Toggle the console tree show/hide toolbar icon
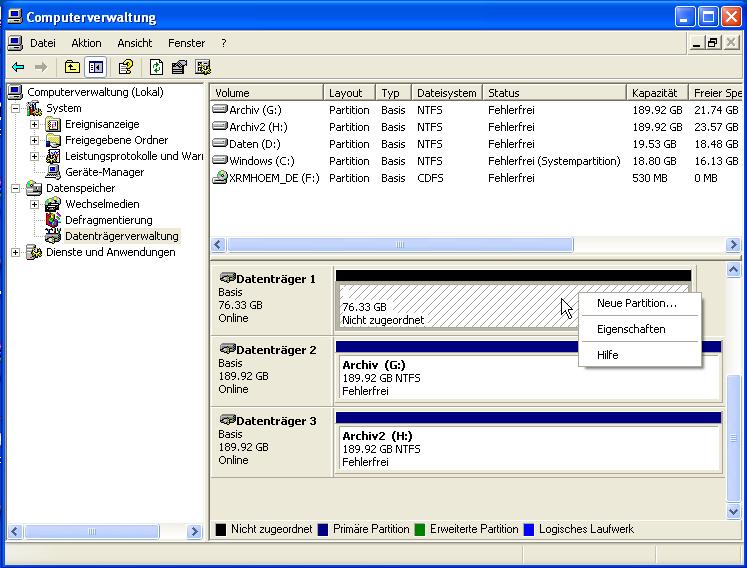Screen dimensions: 747x568 96,67
